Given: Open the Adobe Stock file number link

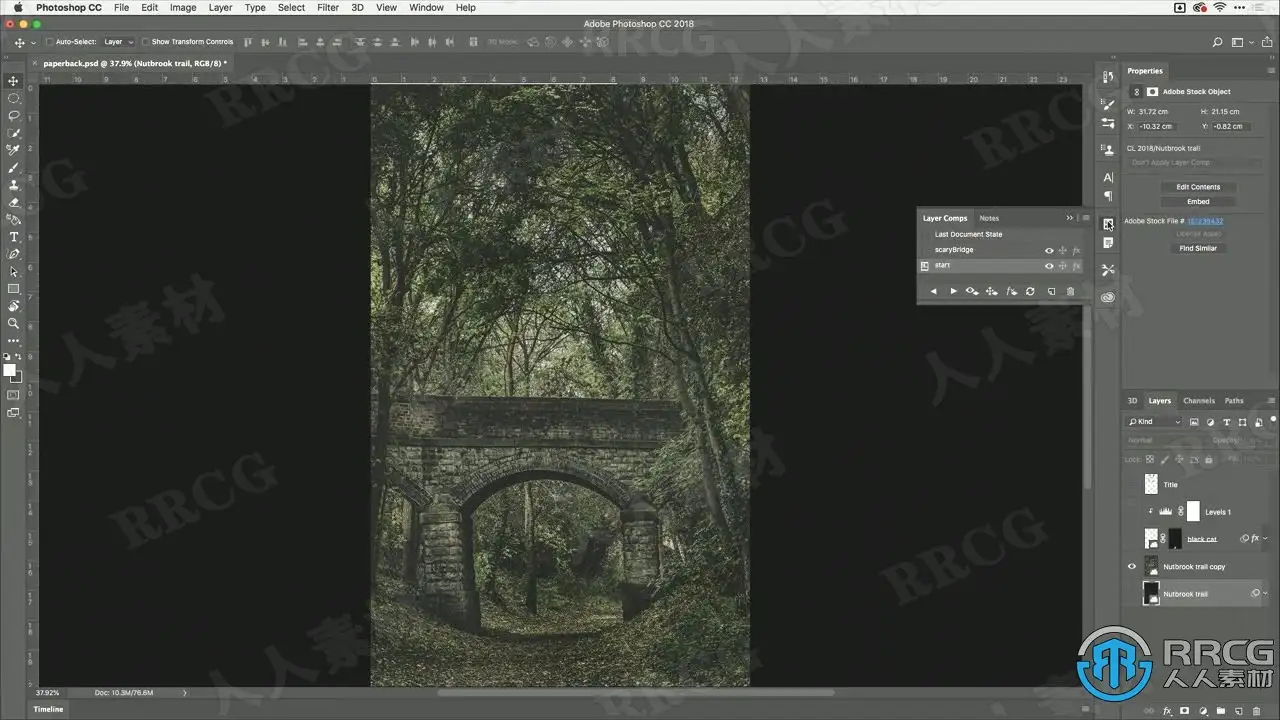Looking at the screenshot, I should point(1206,221).
